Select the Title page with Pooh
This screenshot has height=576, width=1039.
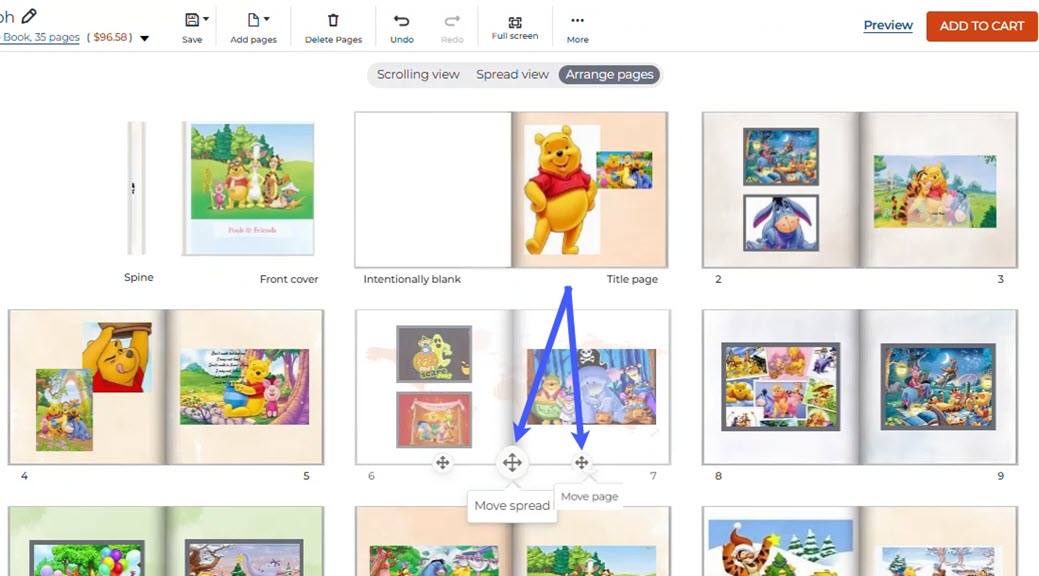590,190
